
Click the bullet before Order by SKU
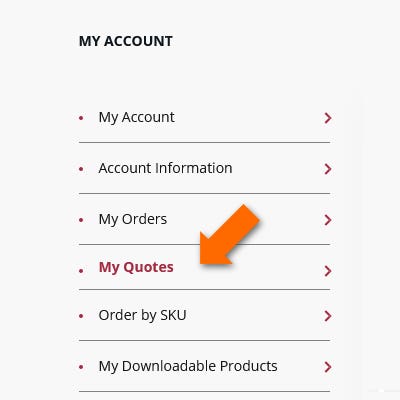click(x=81, y=316)
